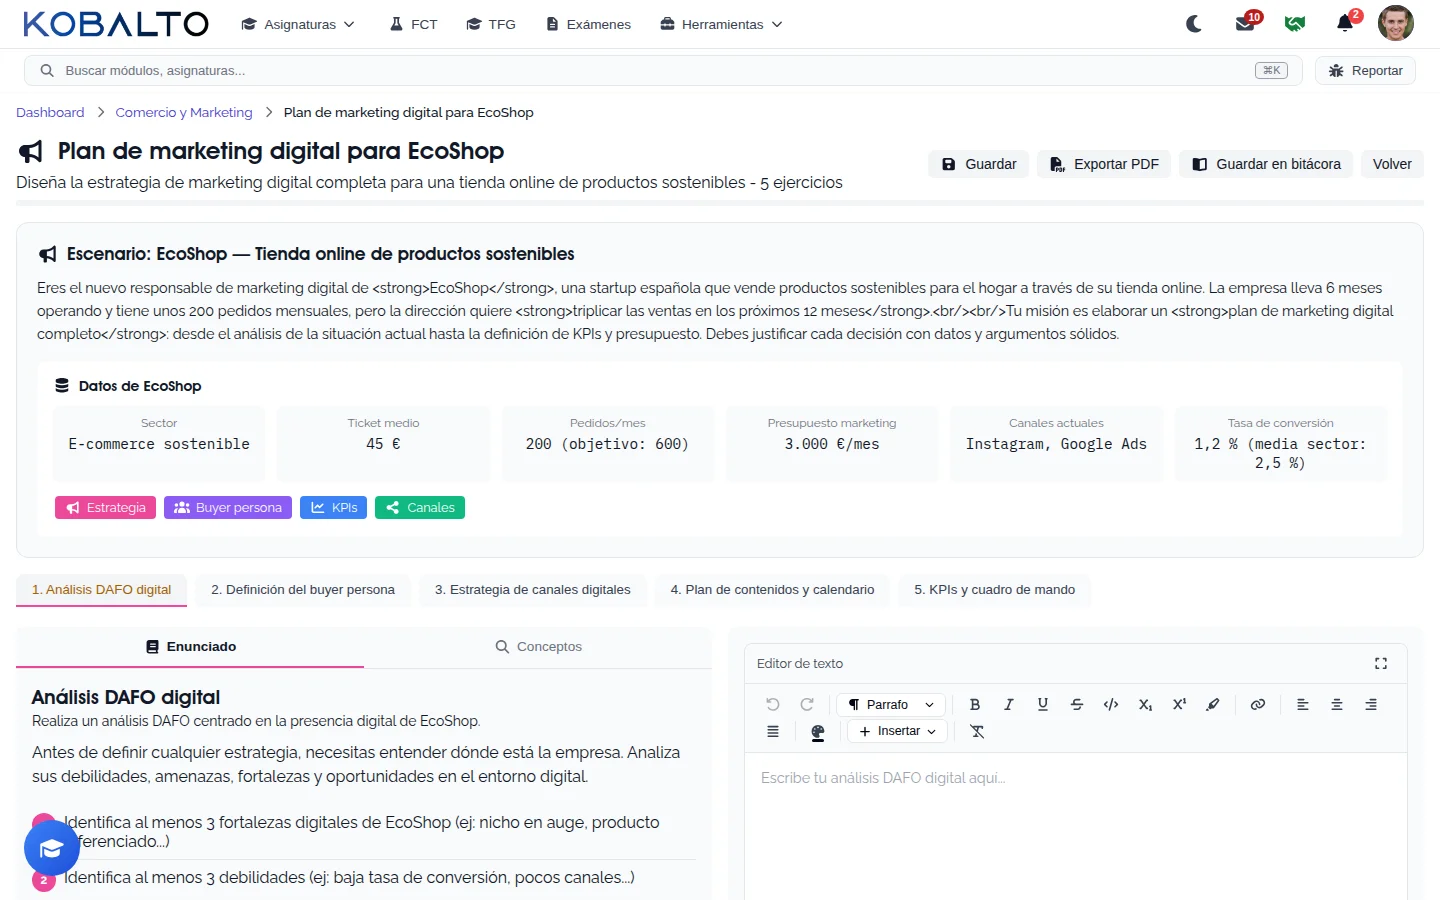Image resolution: width=1440 pixels, height=900 pixels.
Task: Open tab 5. KPIs y cuadro de mando
Action: point(995,590)
